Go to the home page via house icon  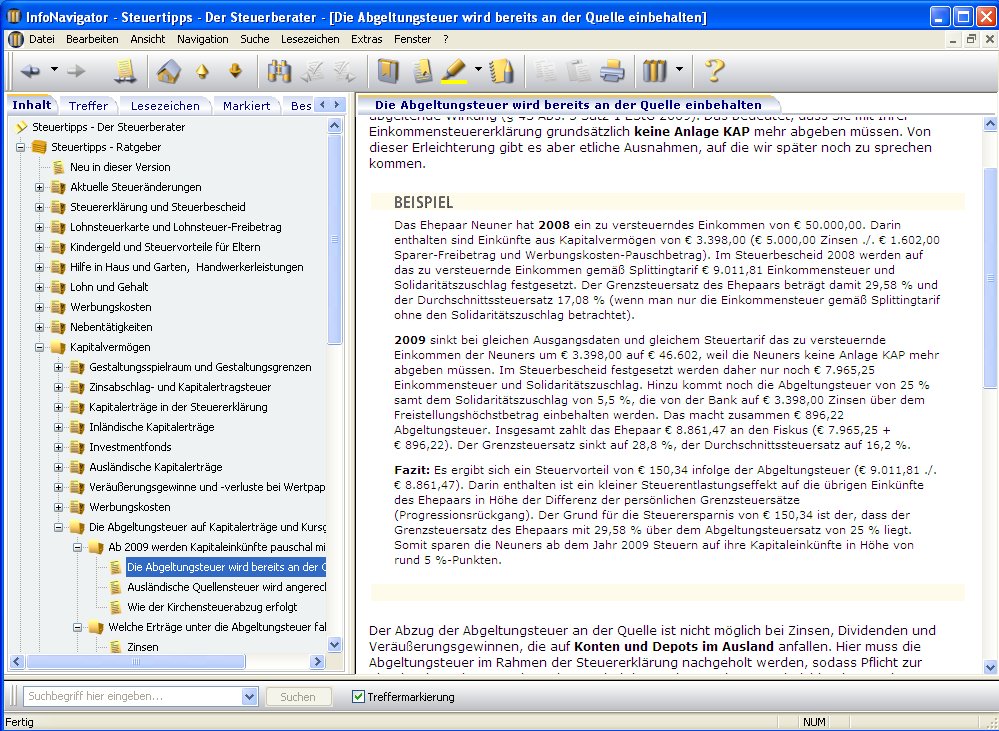168,71
